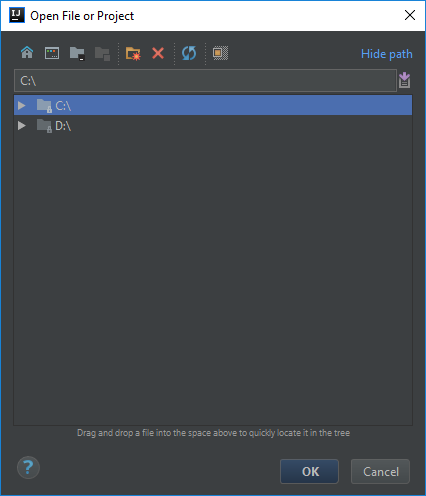Select the Project directory toolbar icon

[x=77, y=53]
